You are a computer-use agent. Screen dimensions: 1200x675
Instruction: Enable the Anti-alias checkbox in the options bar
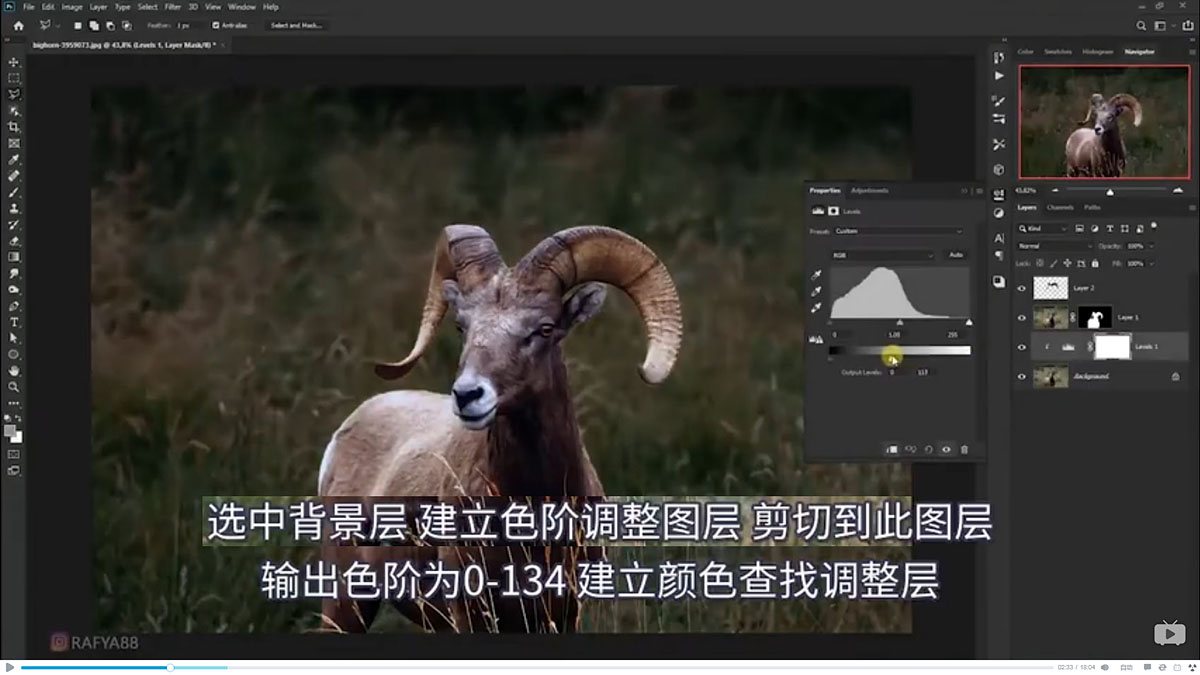click(218, 25)
